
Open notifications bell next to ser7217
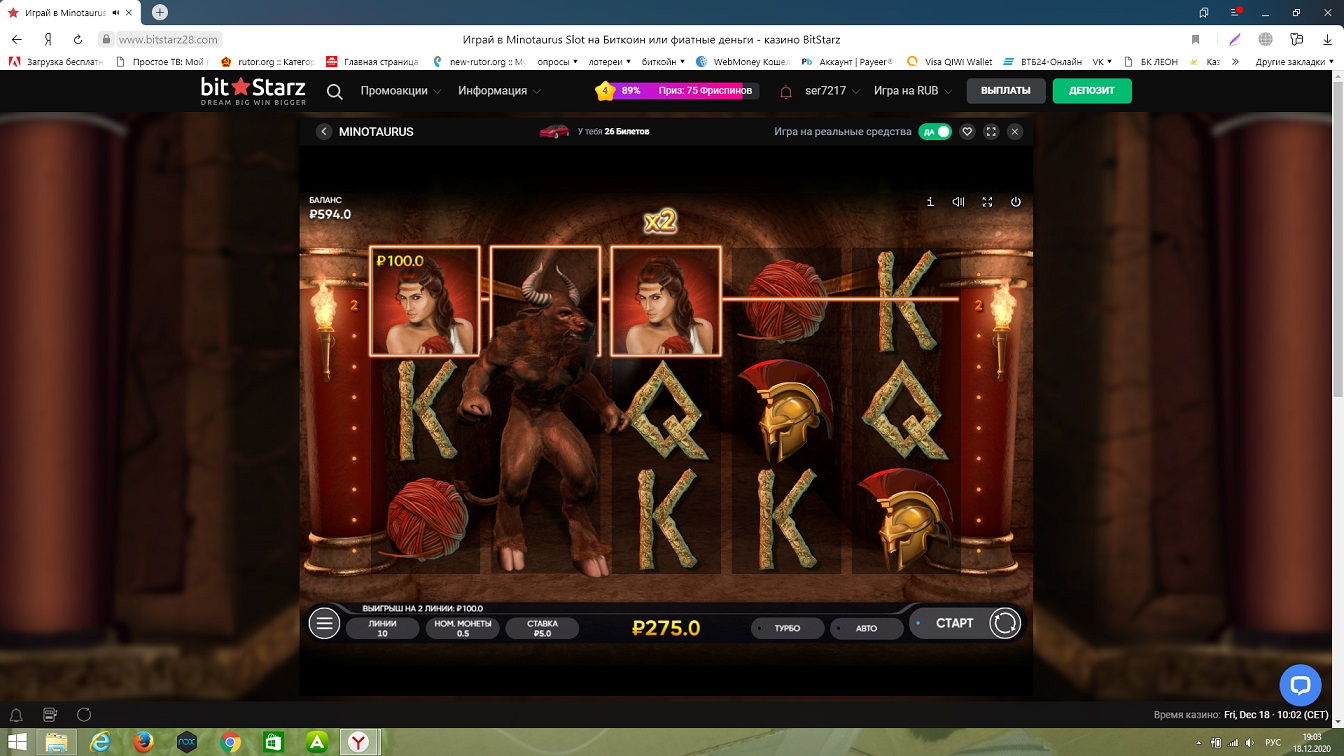[x=786, y=91]
